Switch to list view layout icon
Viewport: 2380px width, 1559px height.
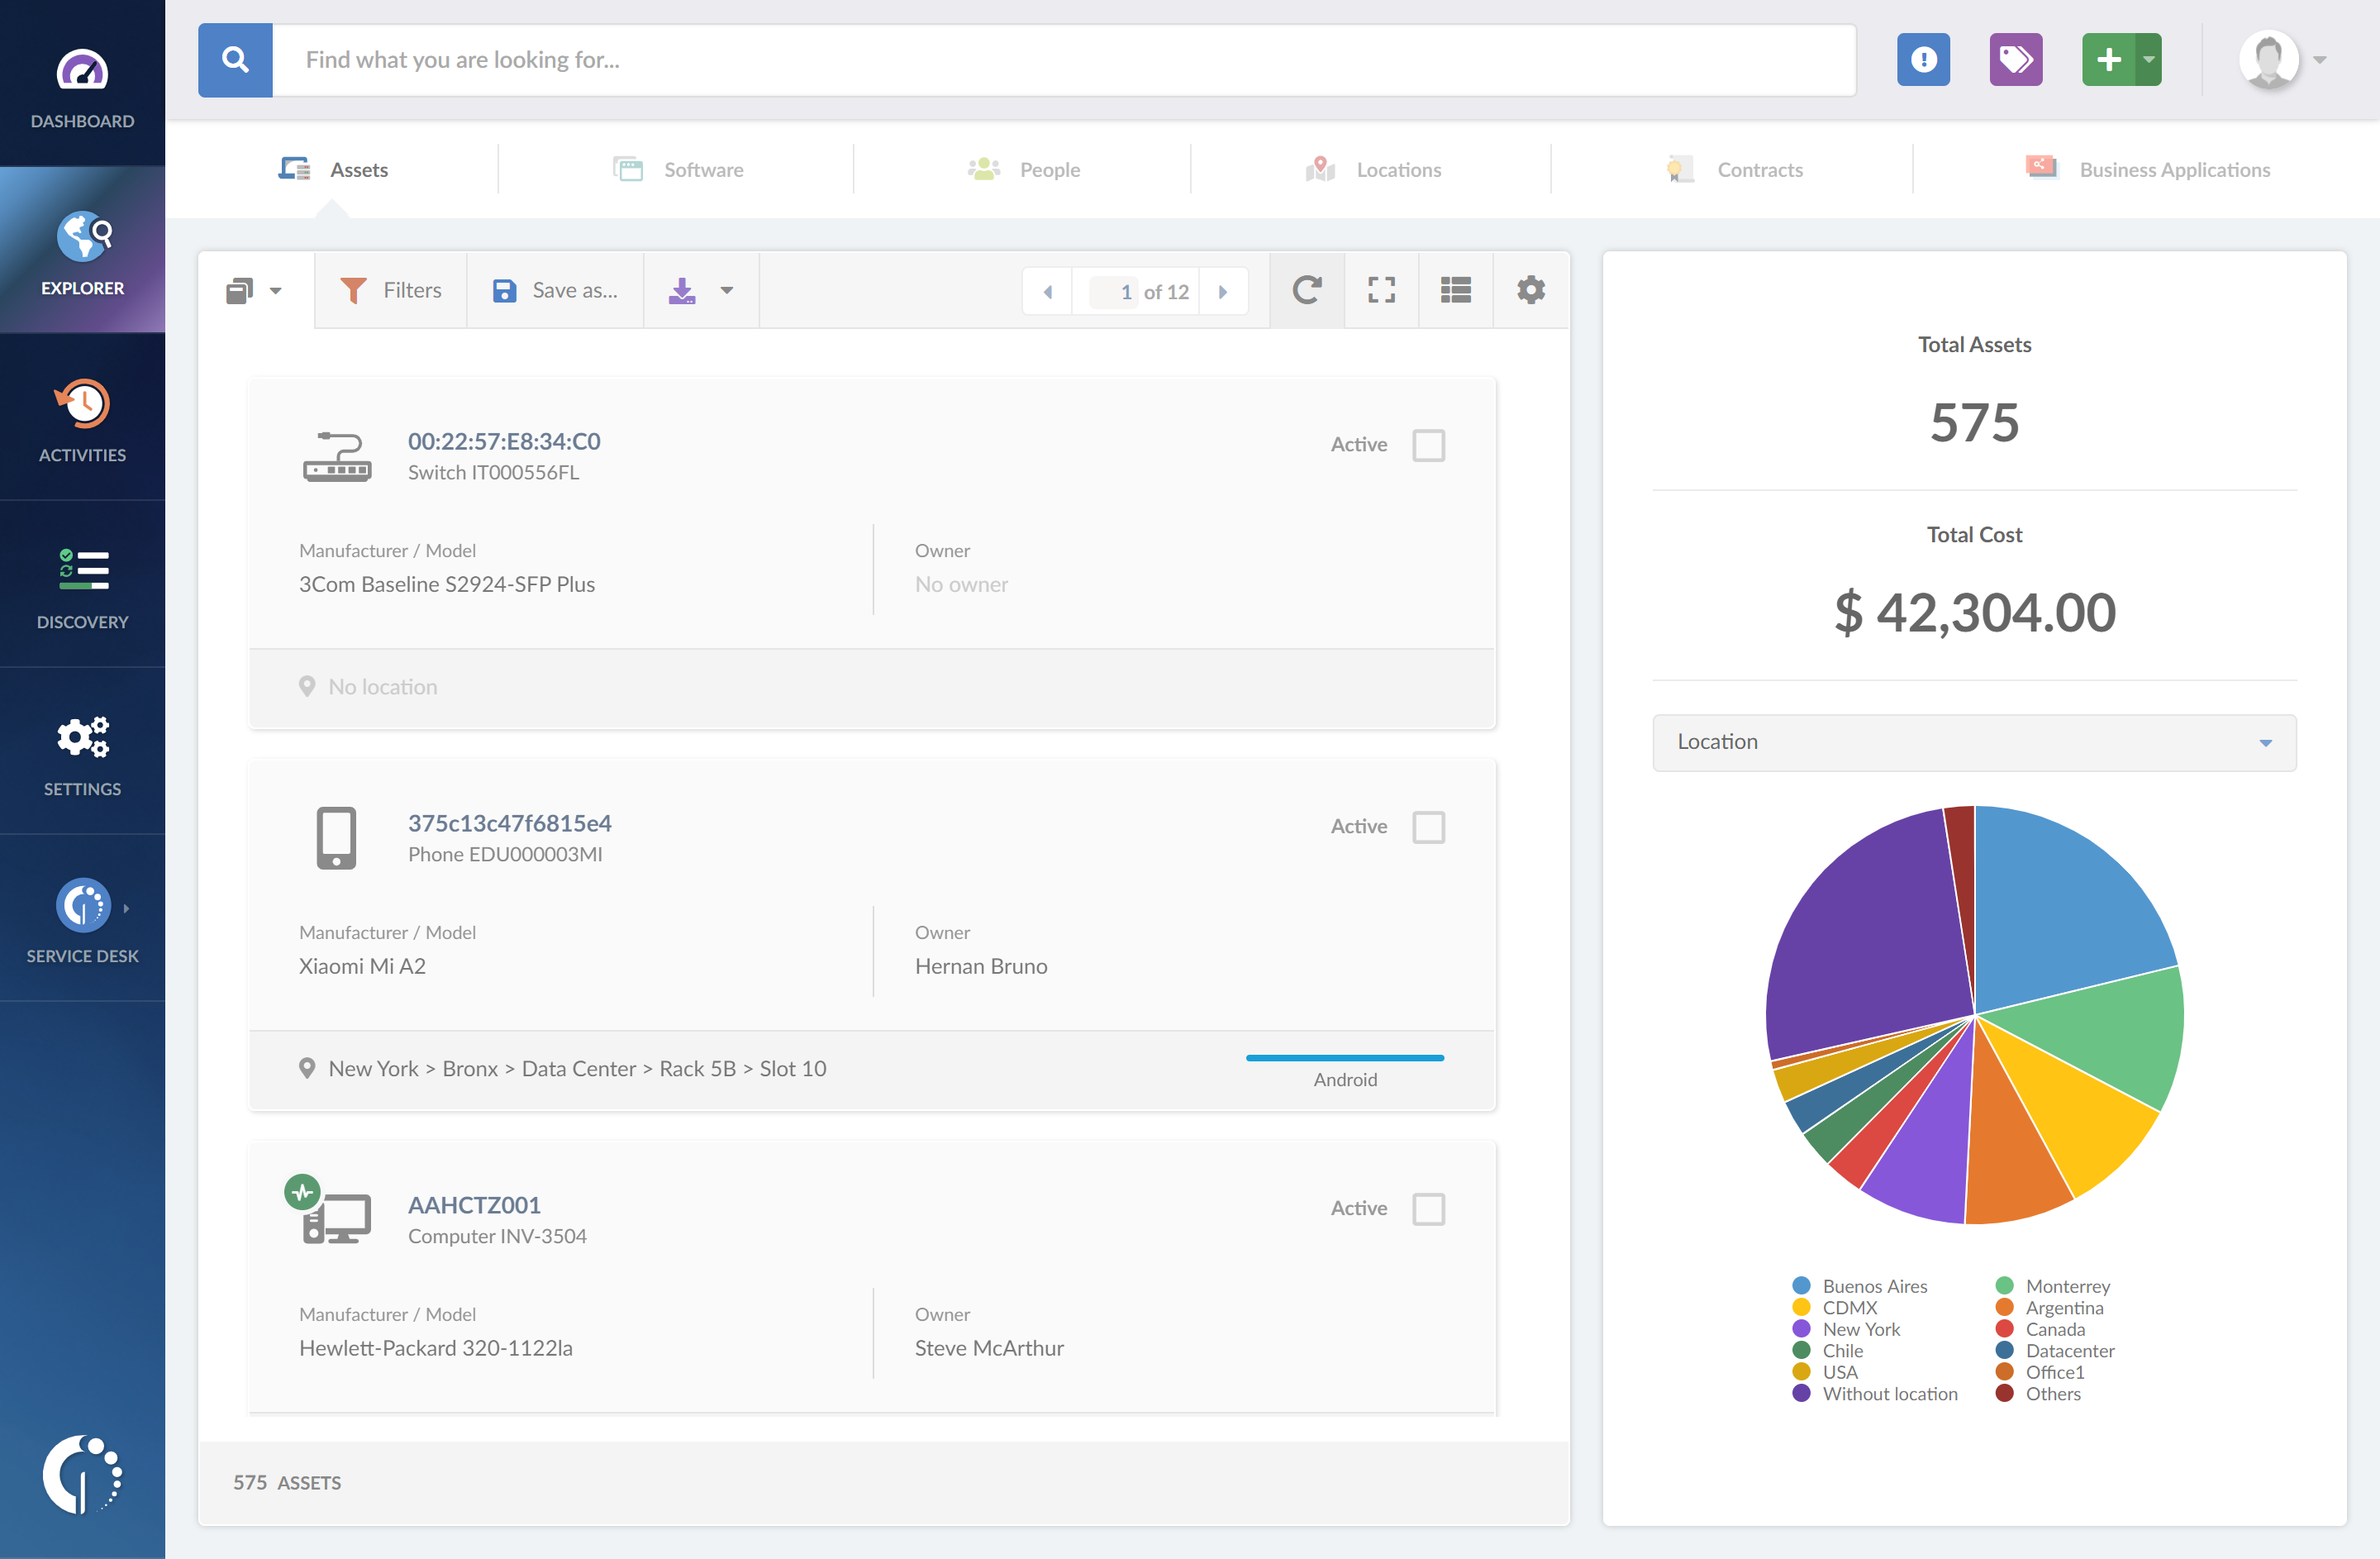click(x=1455, y=290)
